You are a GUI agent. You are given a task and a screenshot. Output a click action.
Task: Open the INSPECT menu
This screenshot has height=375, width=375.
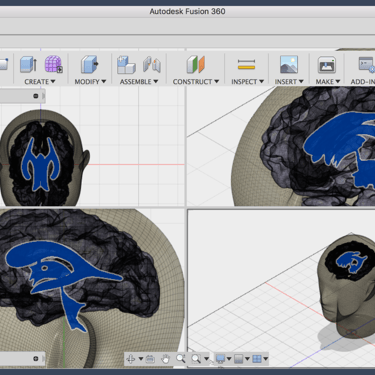point(247,82)
